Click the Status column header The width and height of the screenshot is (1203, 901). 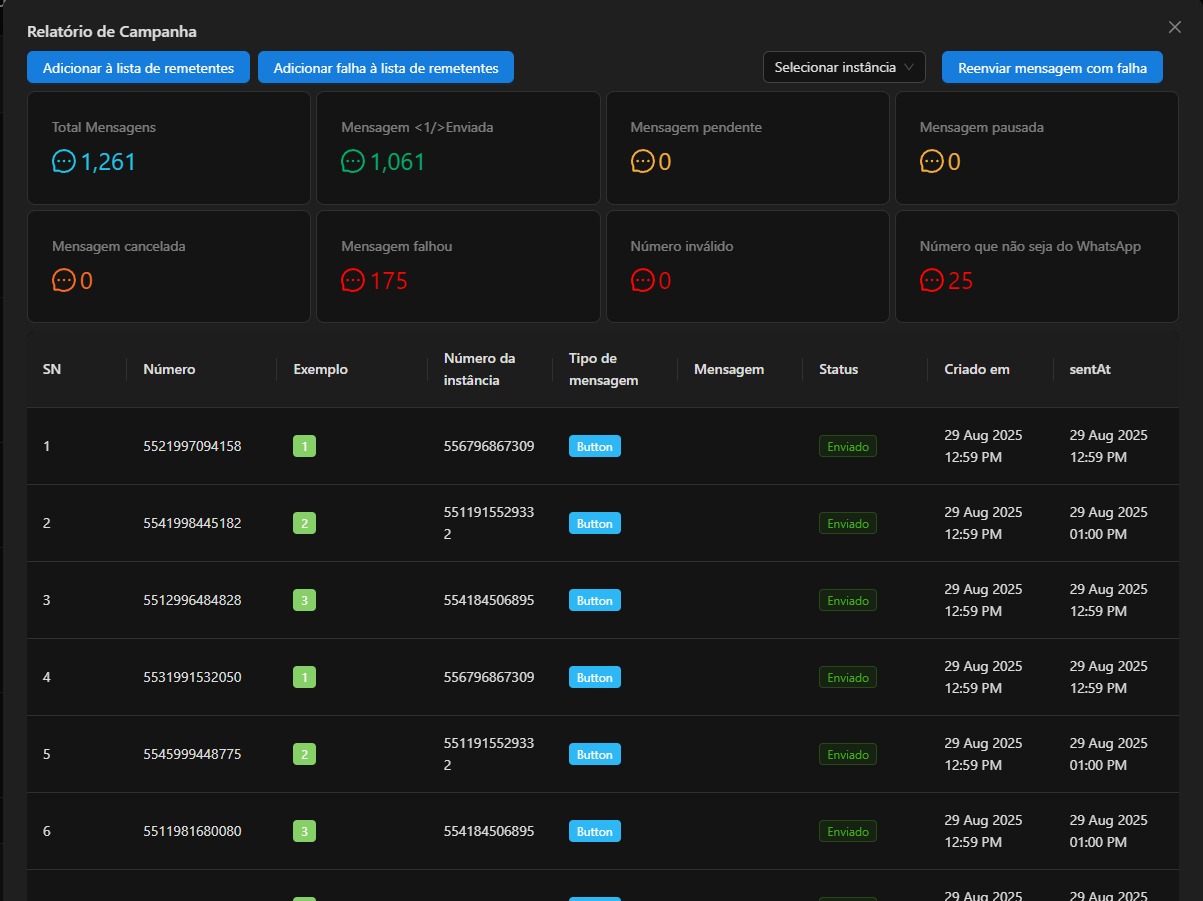point(838,369)
